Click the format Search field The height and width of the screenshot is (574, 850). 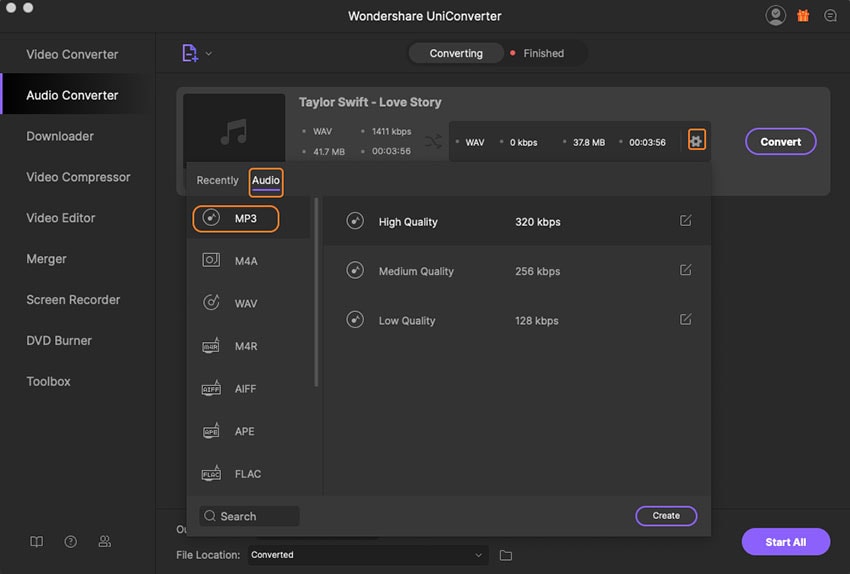249,516
